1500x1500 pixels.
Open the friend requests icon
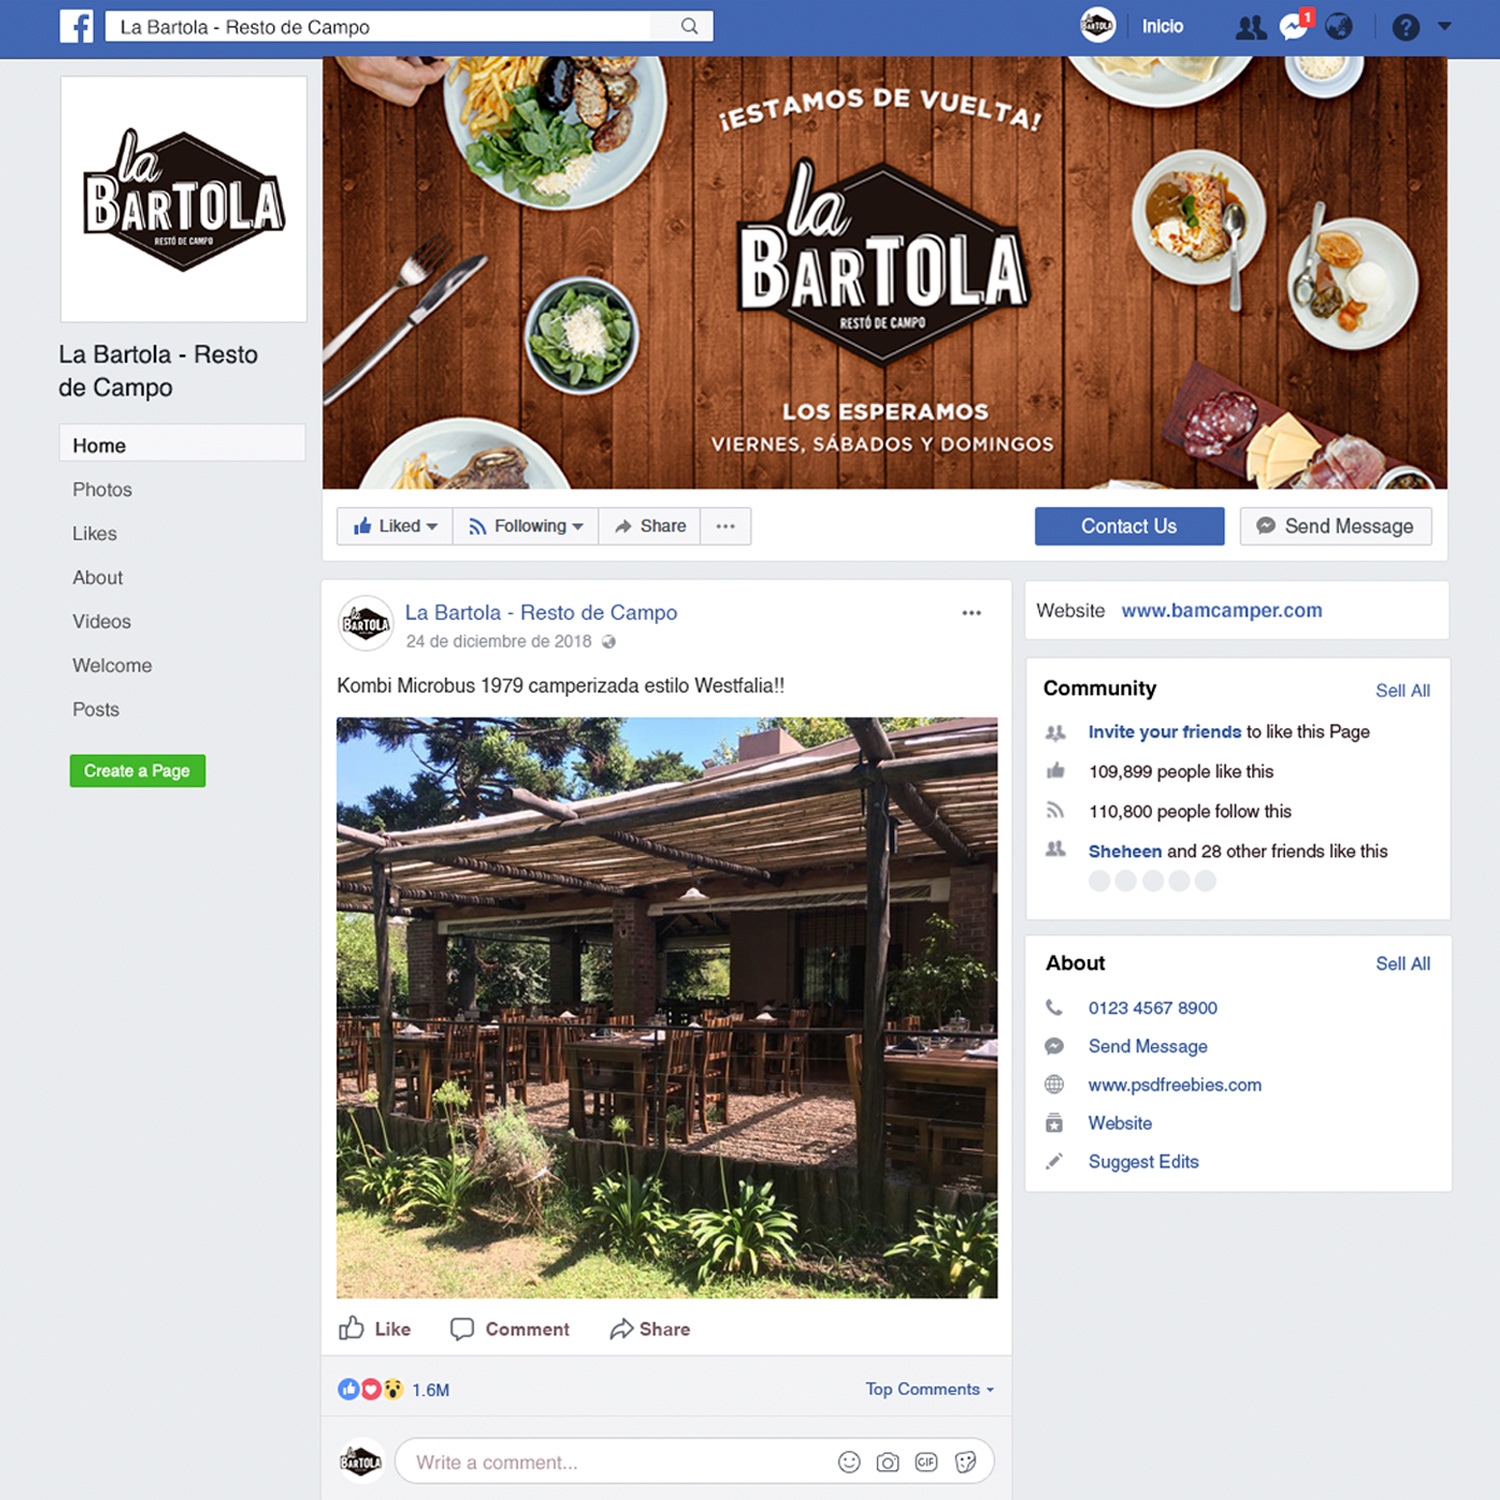[x=1250, y=27]
